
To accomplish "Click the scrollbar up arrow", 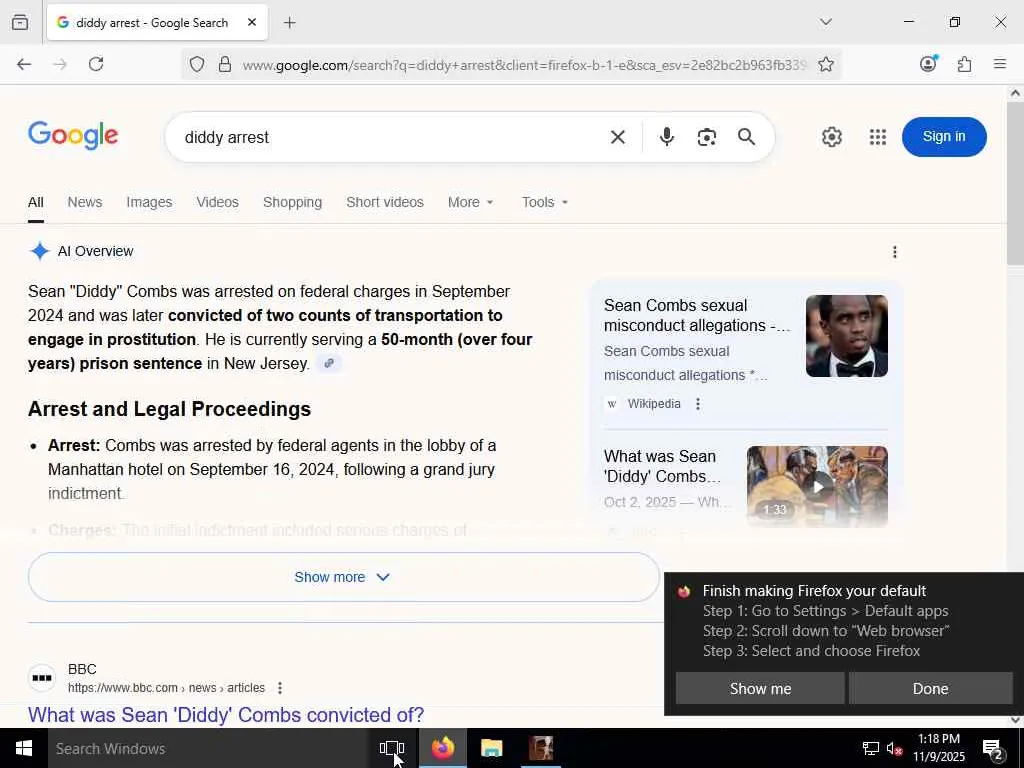I will (1015, 93).
